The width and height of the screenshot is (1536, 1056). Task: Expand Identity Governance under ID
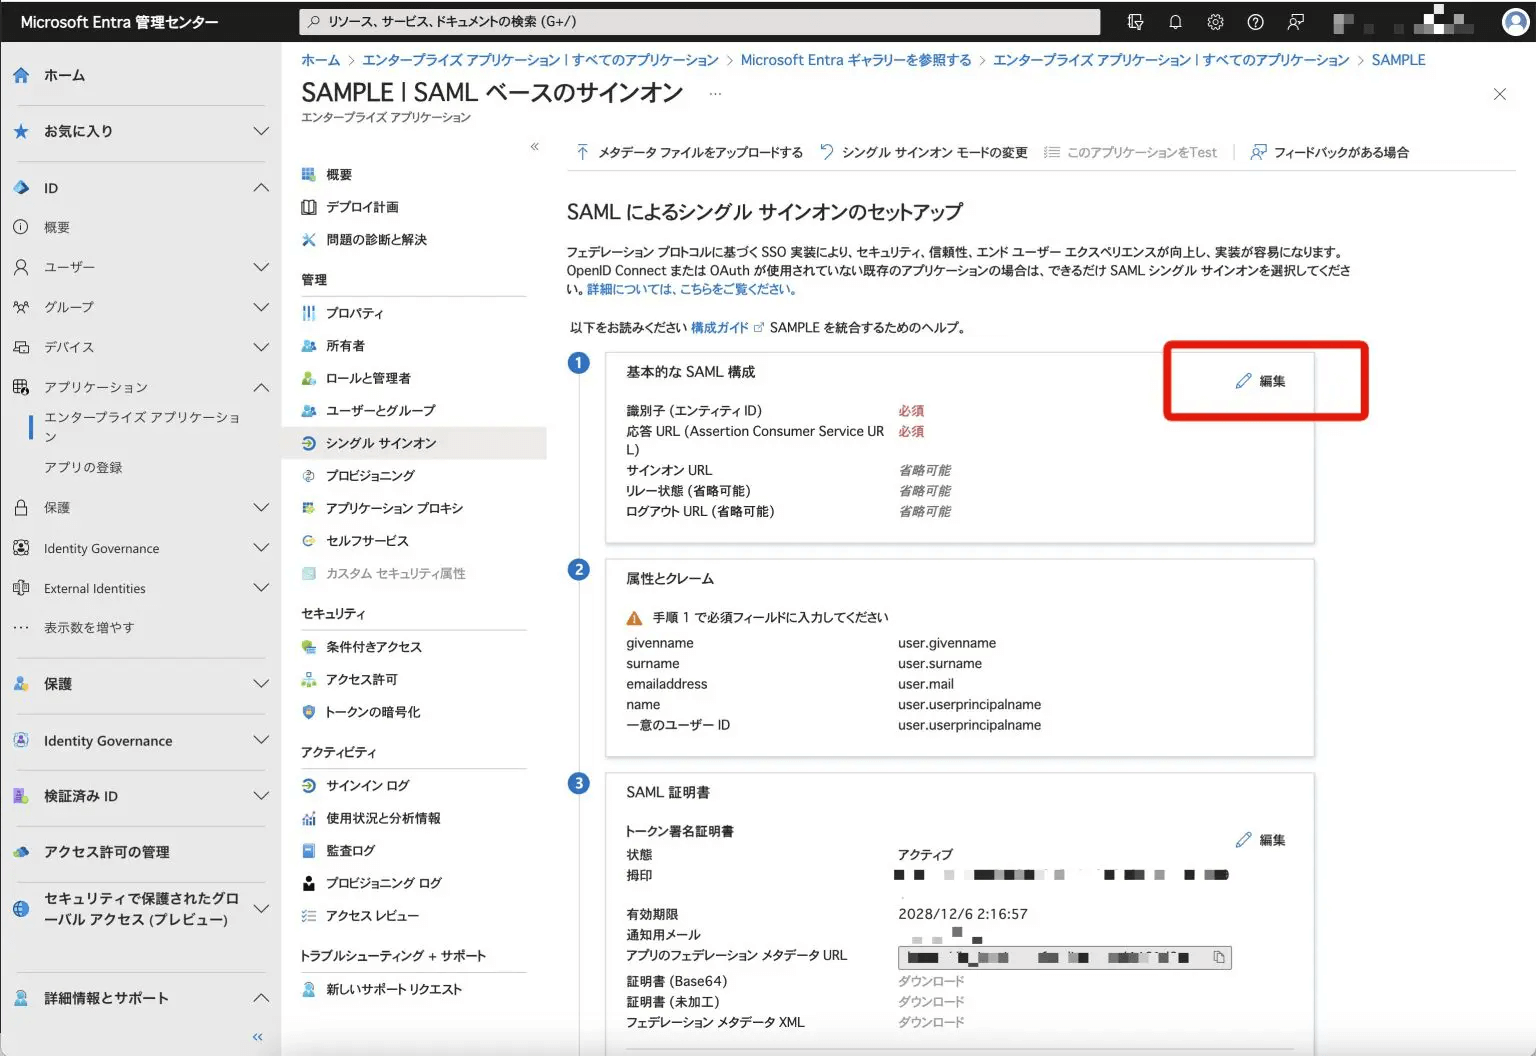pos(261,548)
